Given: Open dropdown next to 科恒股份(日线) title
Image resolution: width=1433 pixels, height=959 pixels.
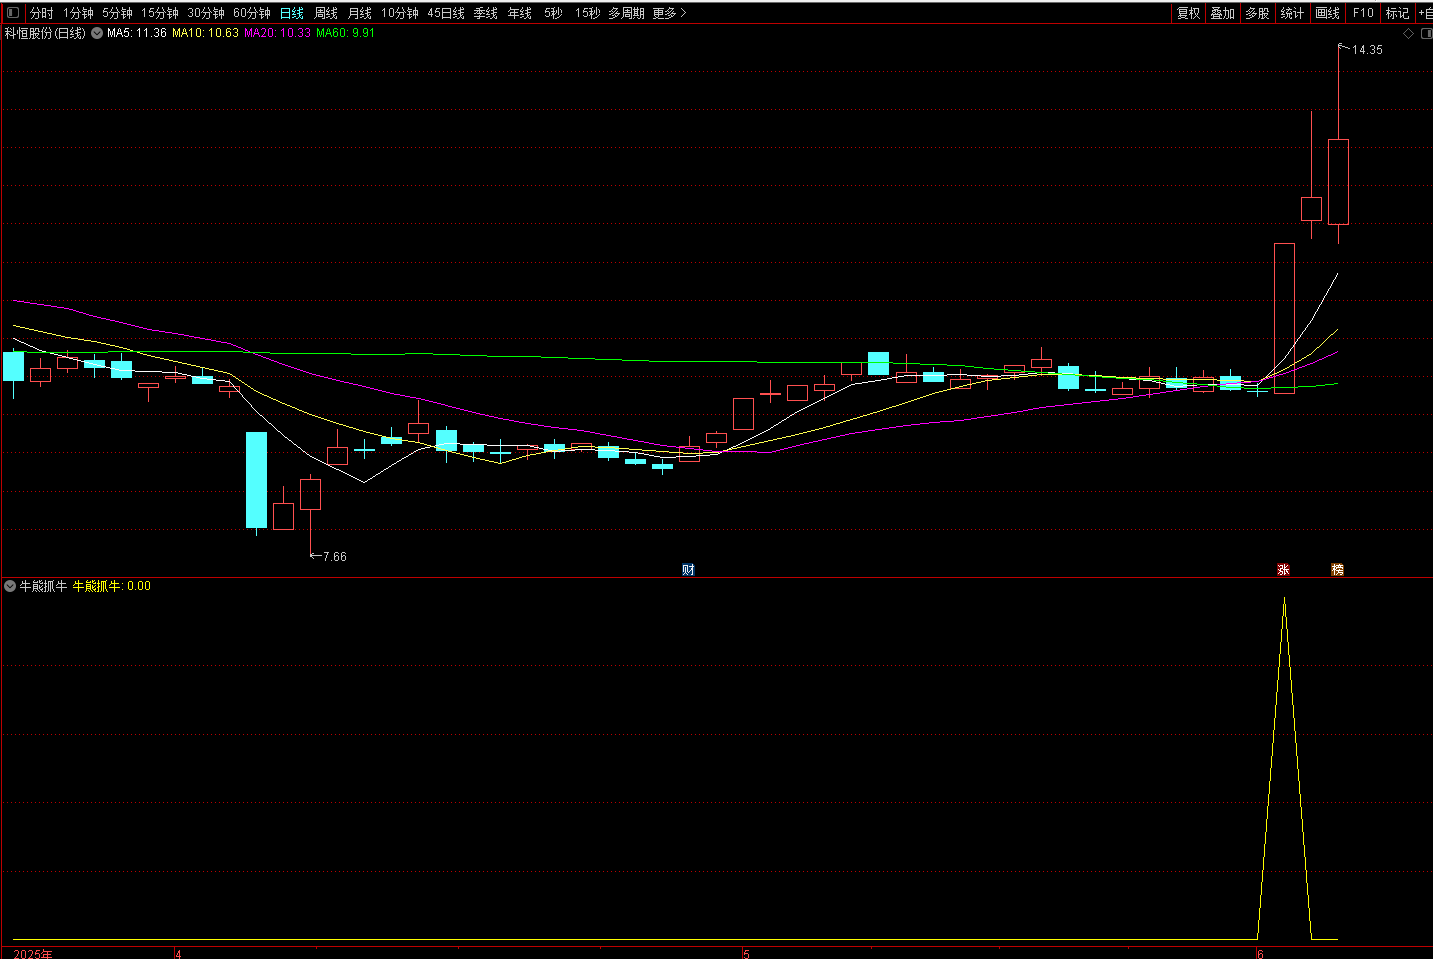Looking at the screenshot, I should 97,33.
